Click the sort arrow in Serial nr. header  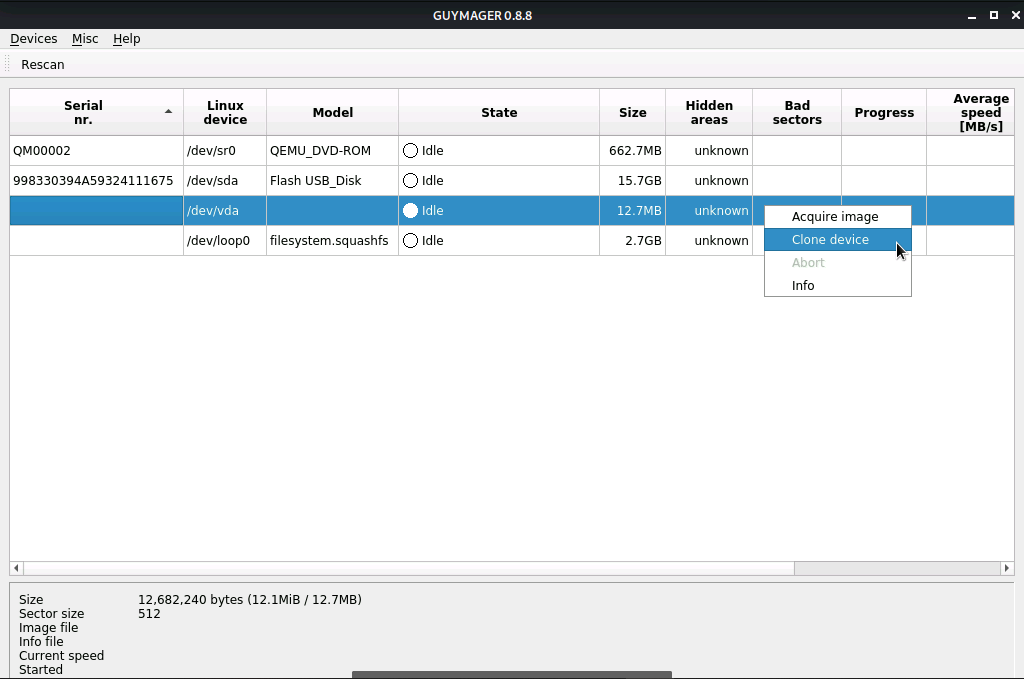168,112
